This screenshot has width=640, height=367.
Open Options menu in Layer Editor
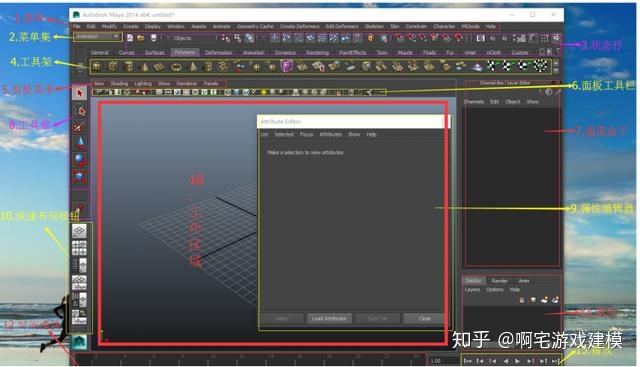(495, 290)
